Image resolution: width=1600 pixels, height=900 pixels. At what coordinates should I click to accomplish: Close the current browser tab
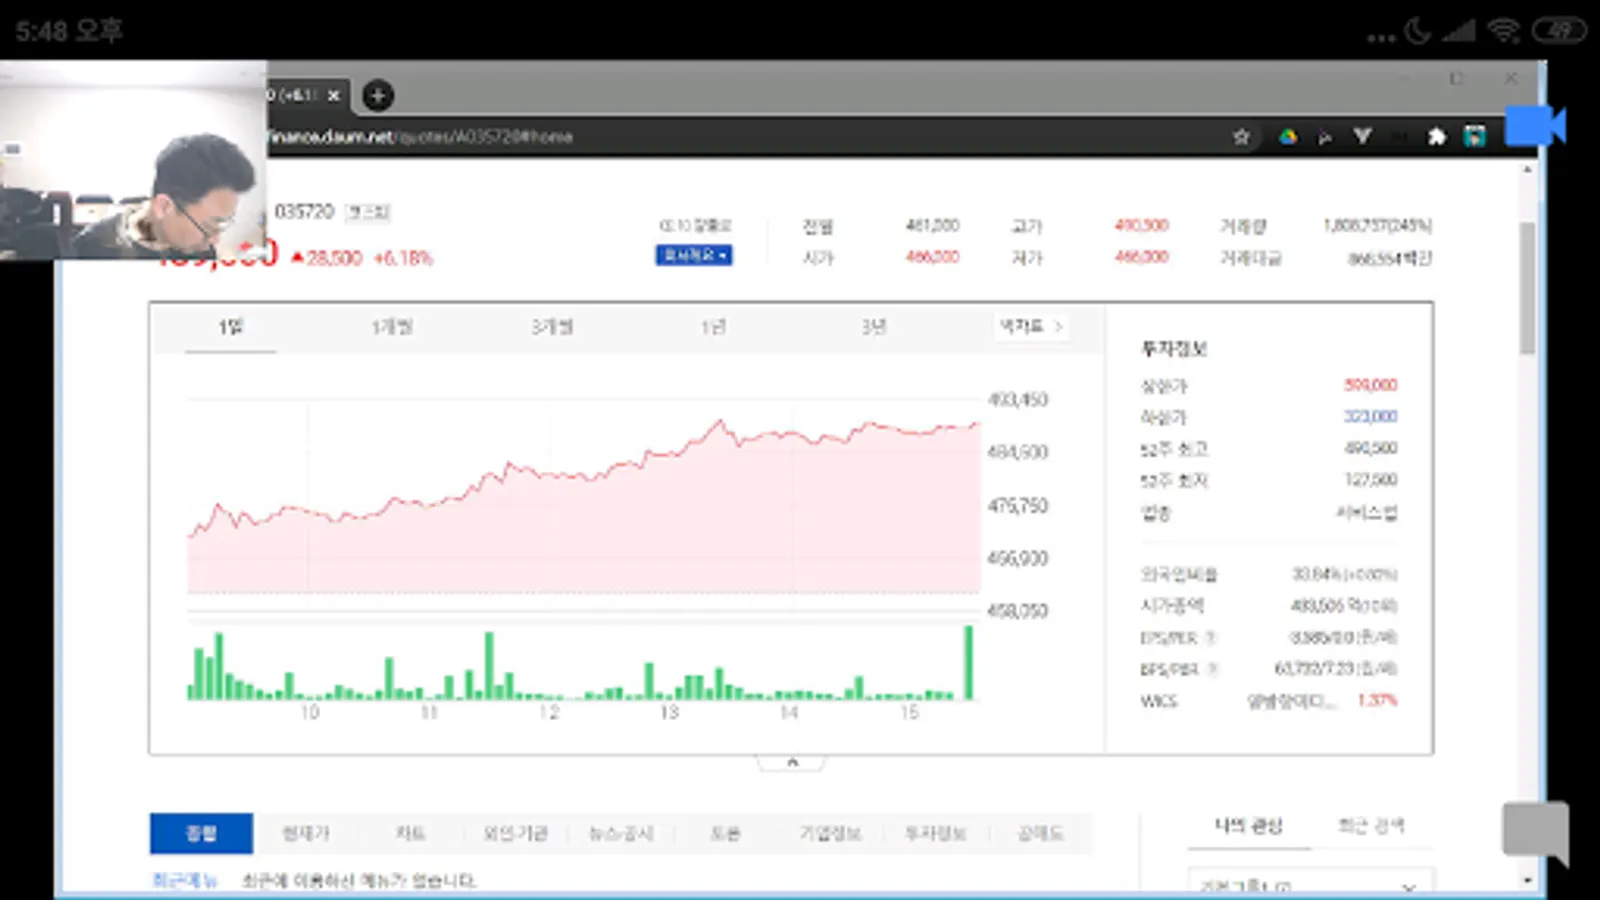click(x=334, y=95)
